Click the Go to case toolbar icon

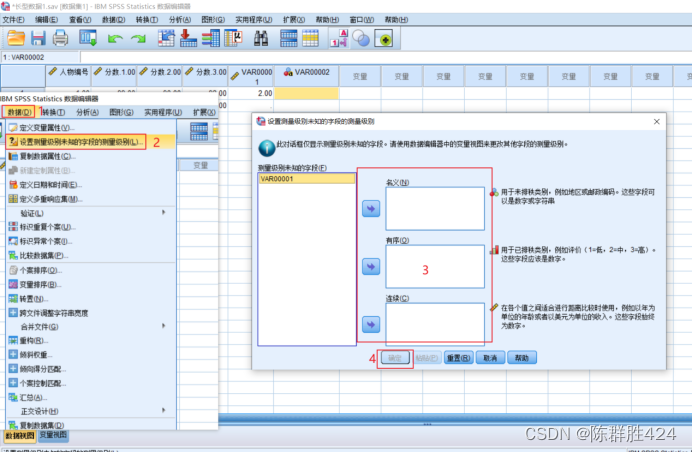tap(166, 38)
